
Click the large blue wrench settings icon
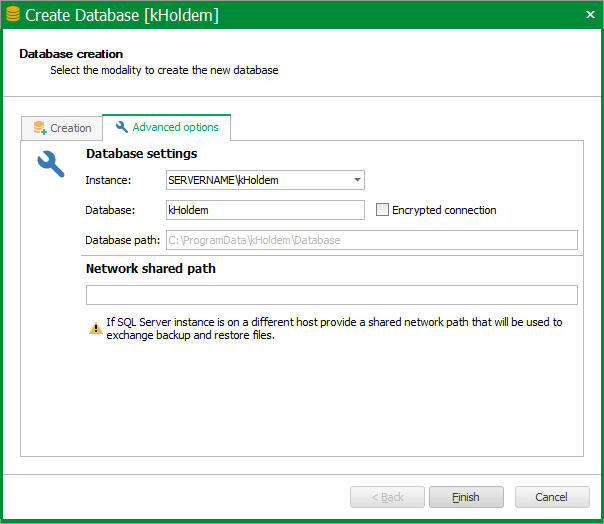click(x=51, y=164)
